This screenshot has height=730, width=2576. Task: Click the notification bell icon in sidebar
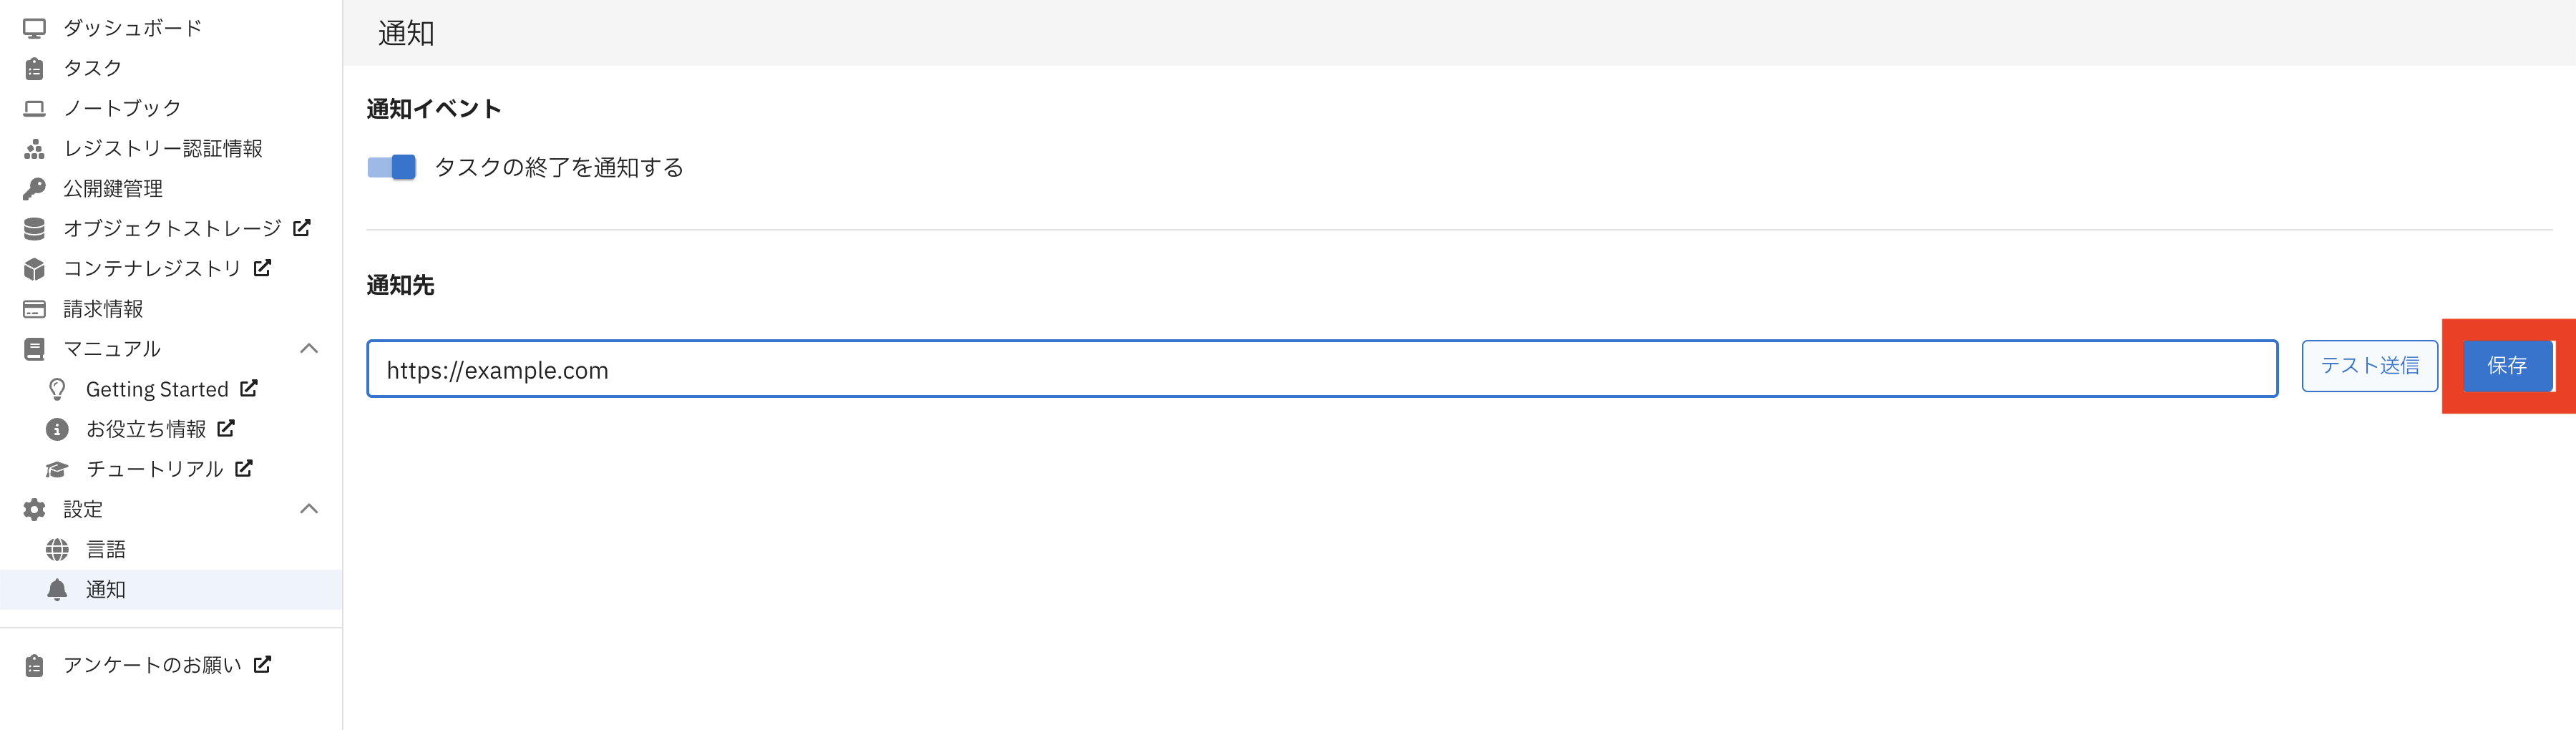(57, 590)
